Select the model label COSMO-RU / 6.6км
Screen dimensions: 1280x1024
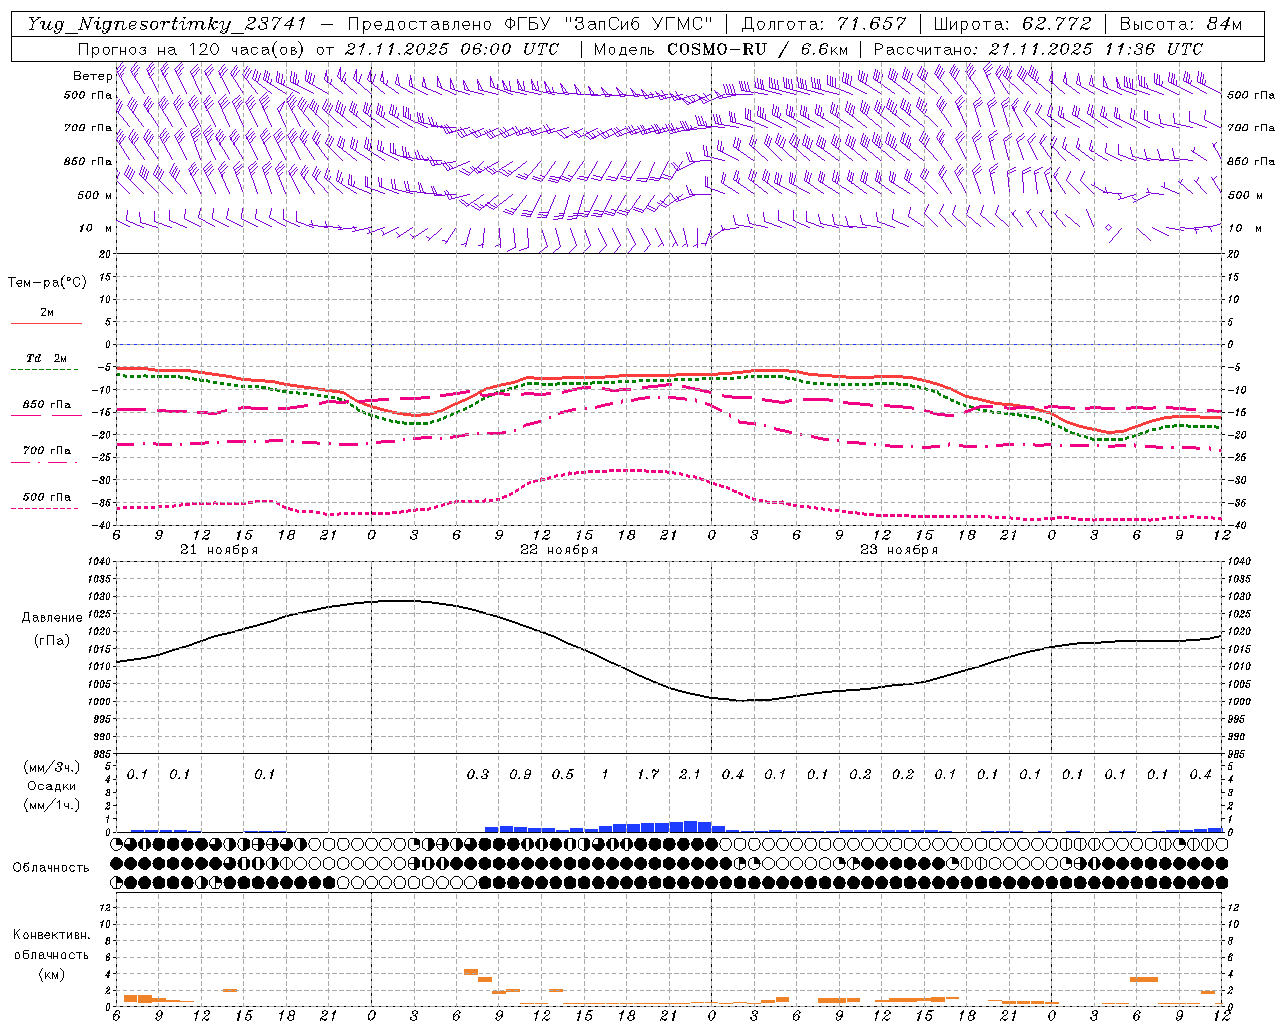[757, 49]
